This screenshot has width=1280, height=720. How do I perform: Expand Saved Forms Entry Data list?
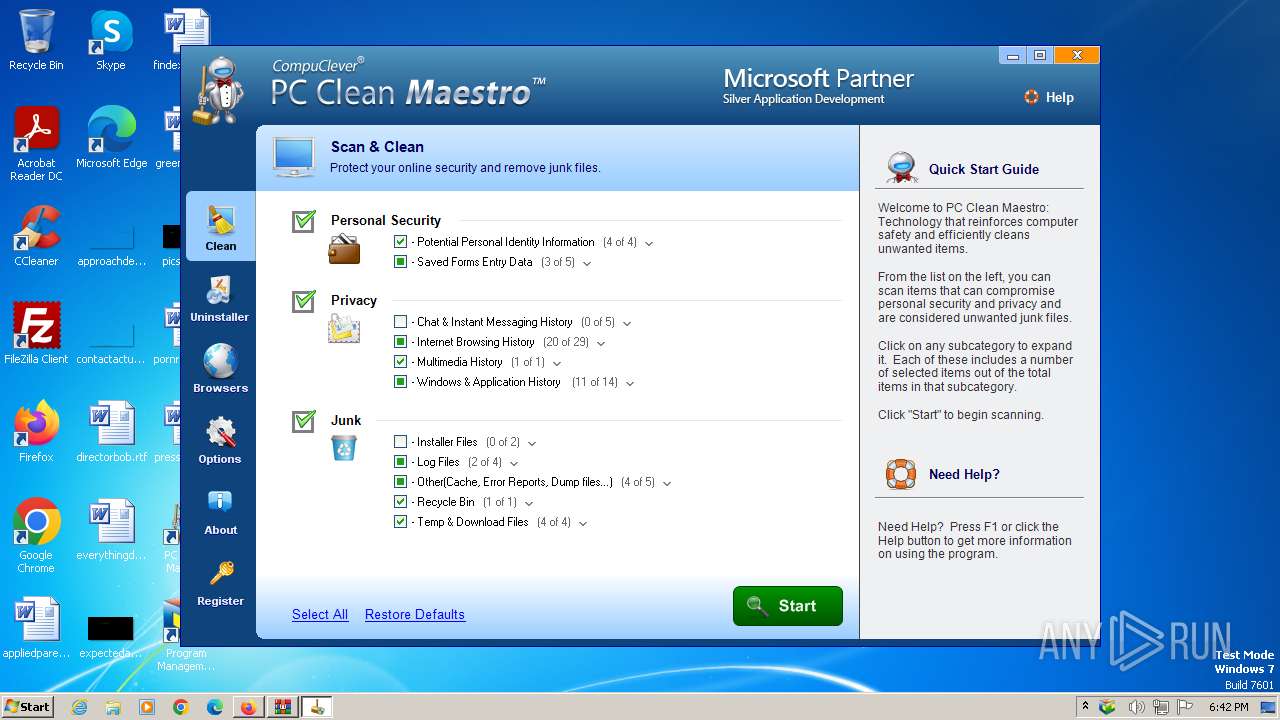click(587, 263)
